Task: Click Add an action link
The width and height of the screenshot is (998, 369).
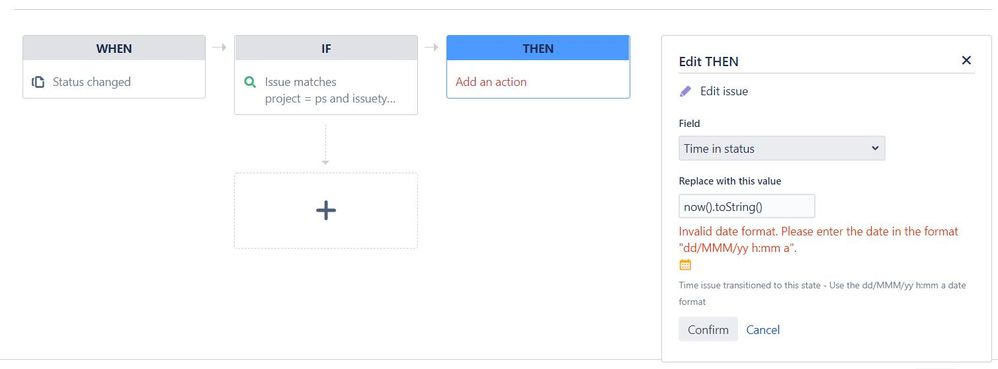Action: [491, 82]
